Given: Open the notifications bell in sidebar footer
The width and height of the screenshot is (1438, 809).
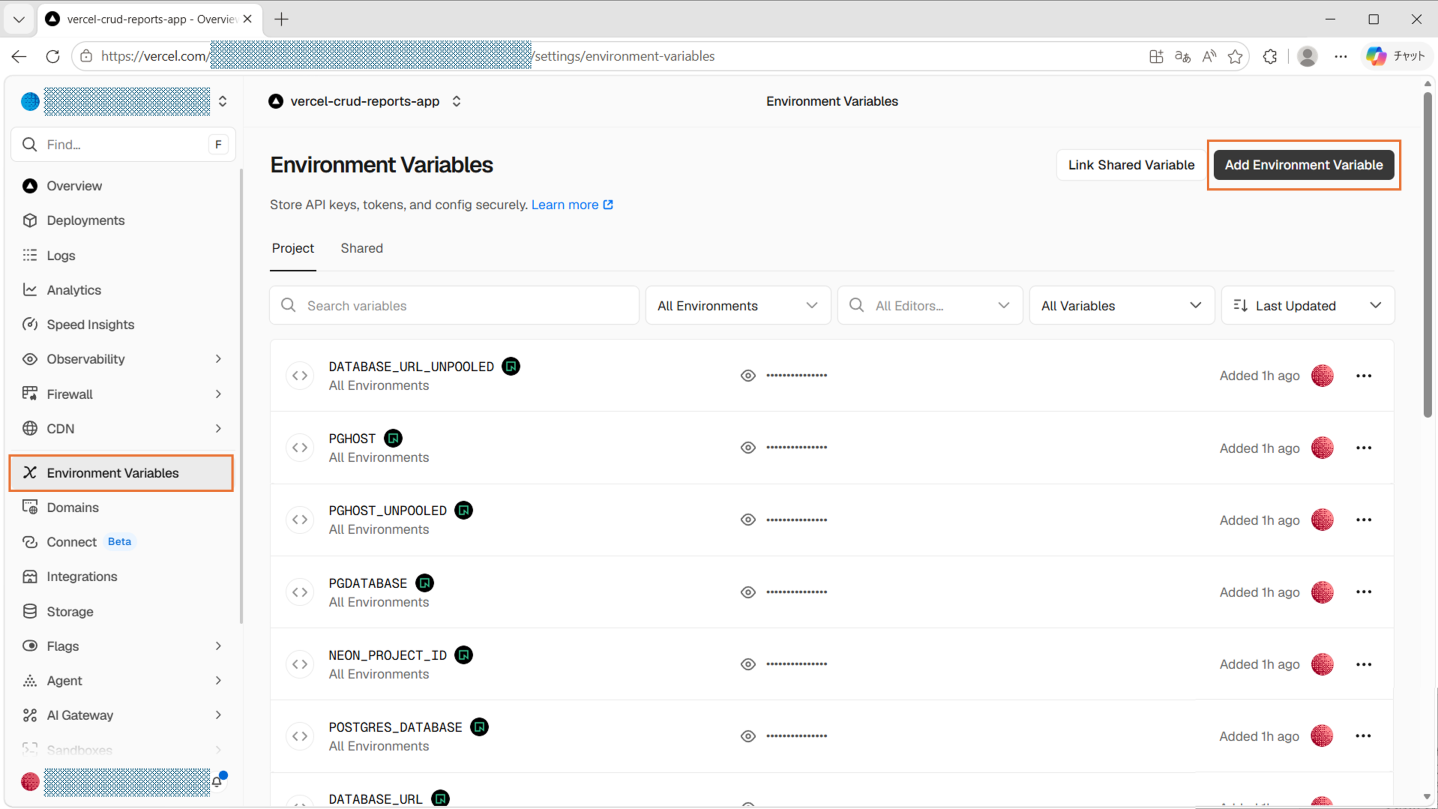Looking at the screenshot, I should point(217,781).
